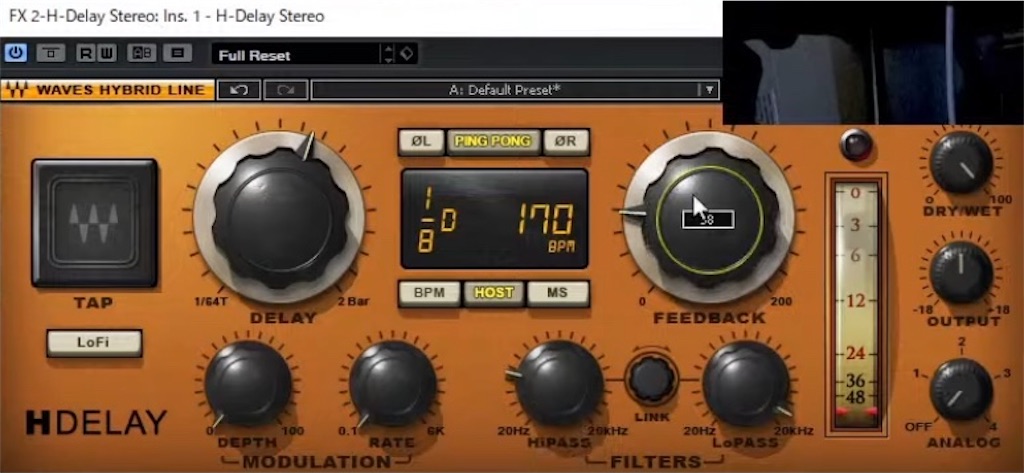Click the H DELAY logo text

pyautogui.click(x=96, y=423)
